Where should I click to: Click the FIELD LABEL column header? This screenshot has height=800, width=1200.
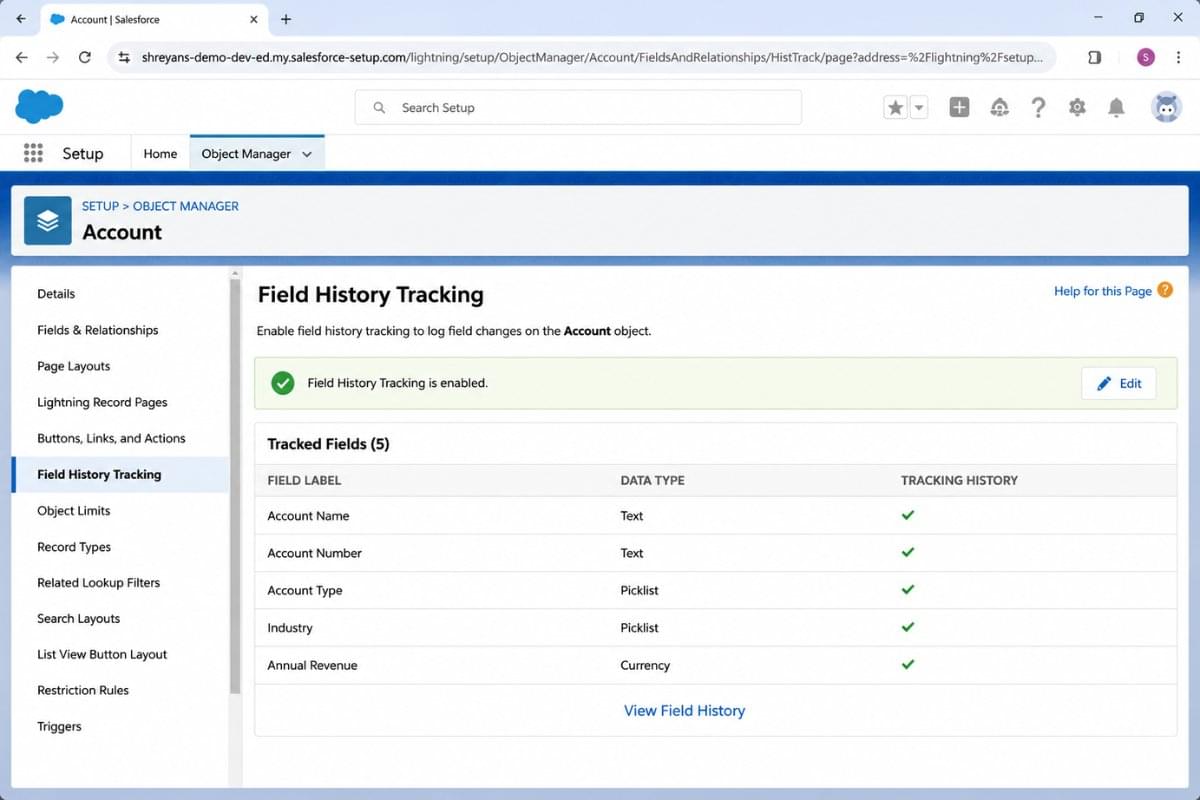(x=304, y=480)
